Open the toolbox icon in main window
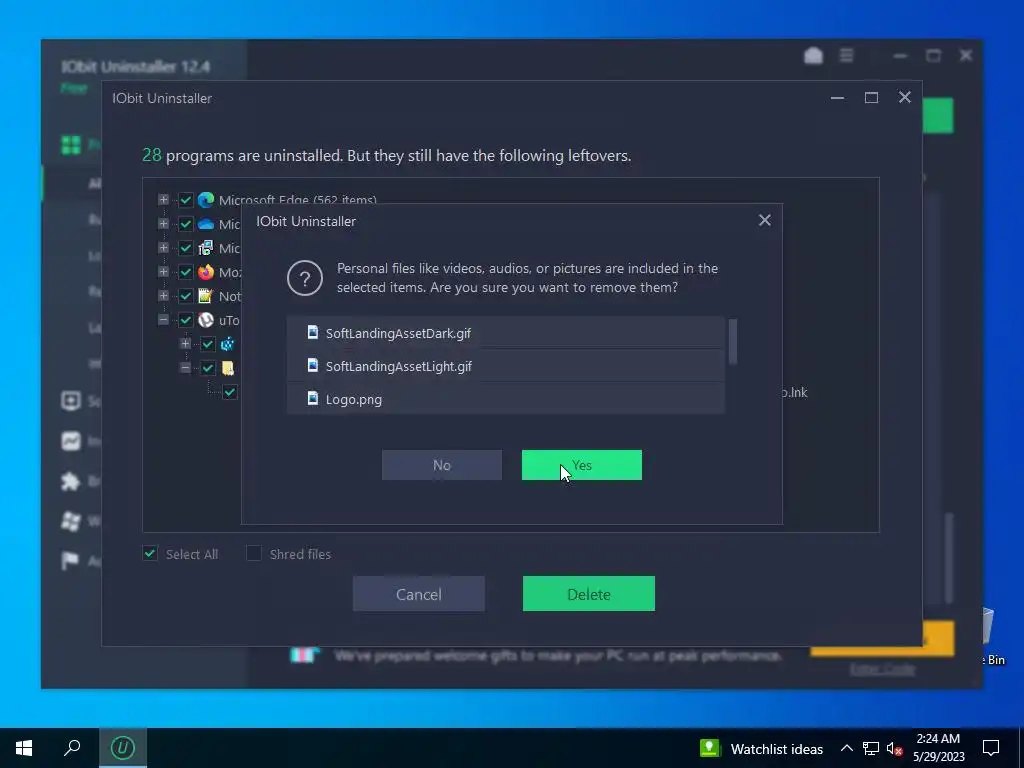The image size is (1024, 768). 813,56
